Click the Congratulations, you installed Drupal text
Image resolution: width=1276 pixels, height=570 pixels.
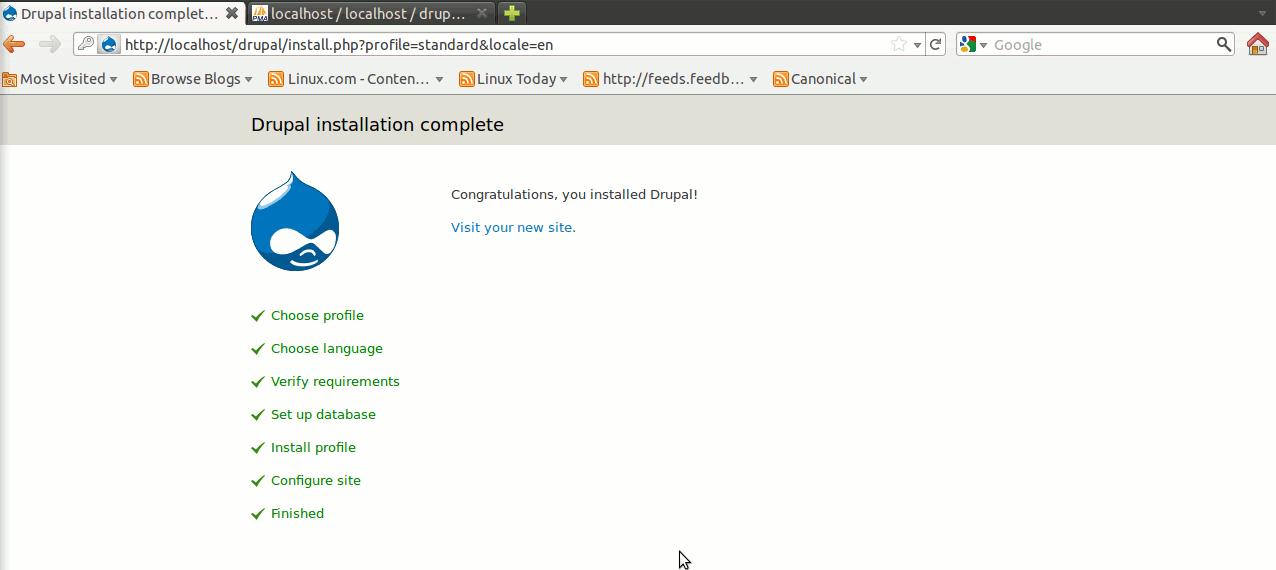pos(574,195)
